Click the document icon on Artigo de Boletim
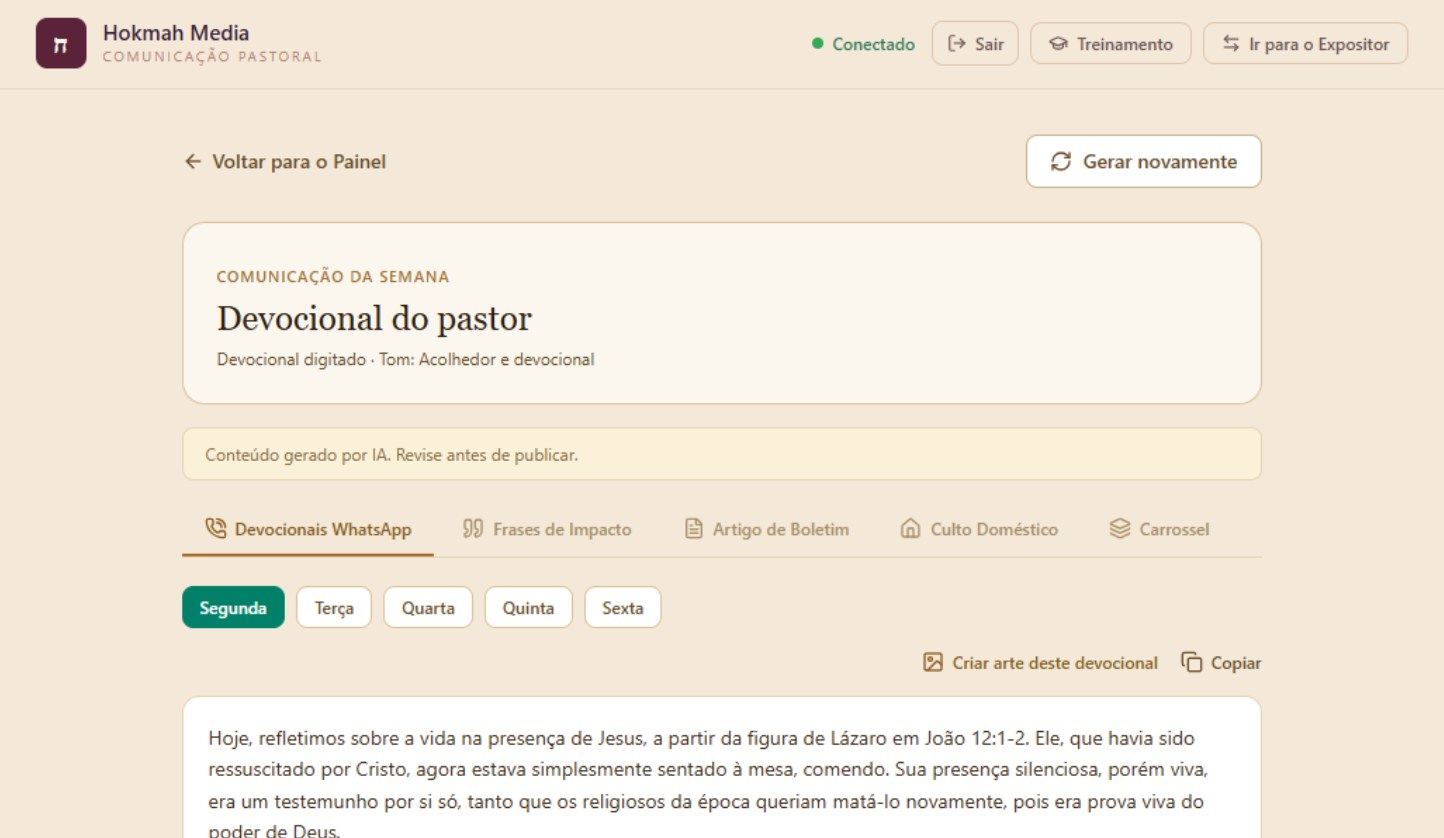 (693, 529)
